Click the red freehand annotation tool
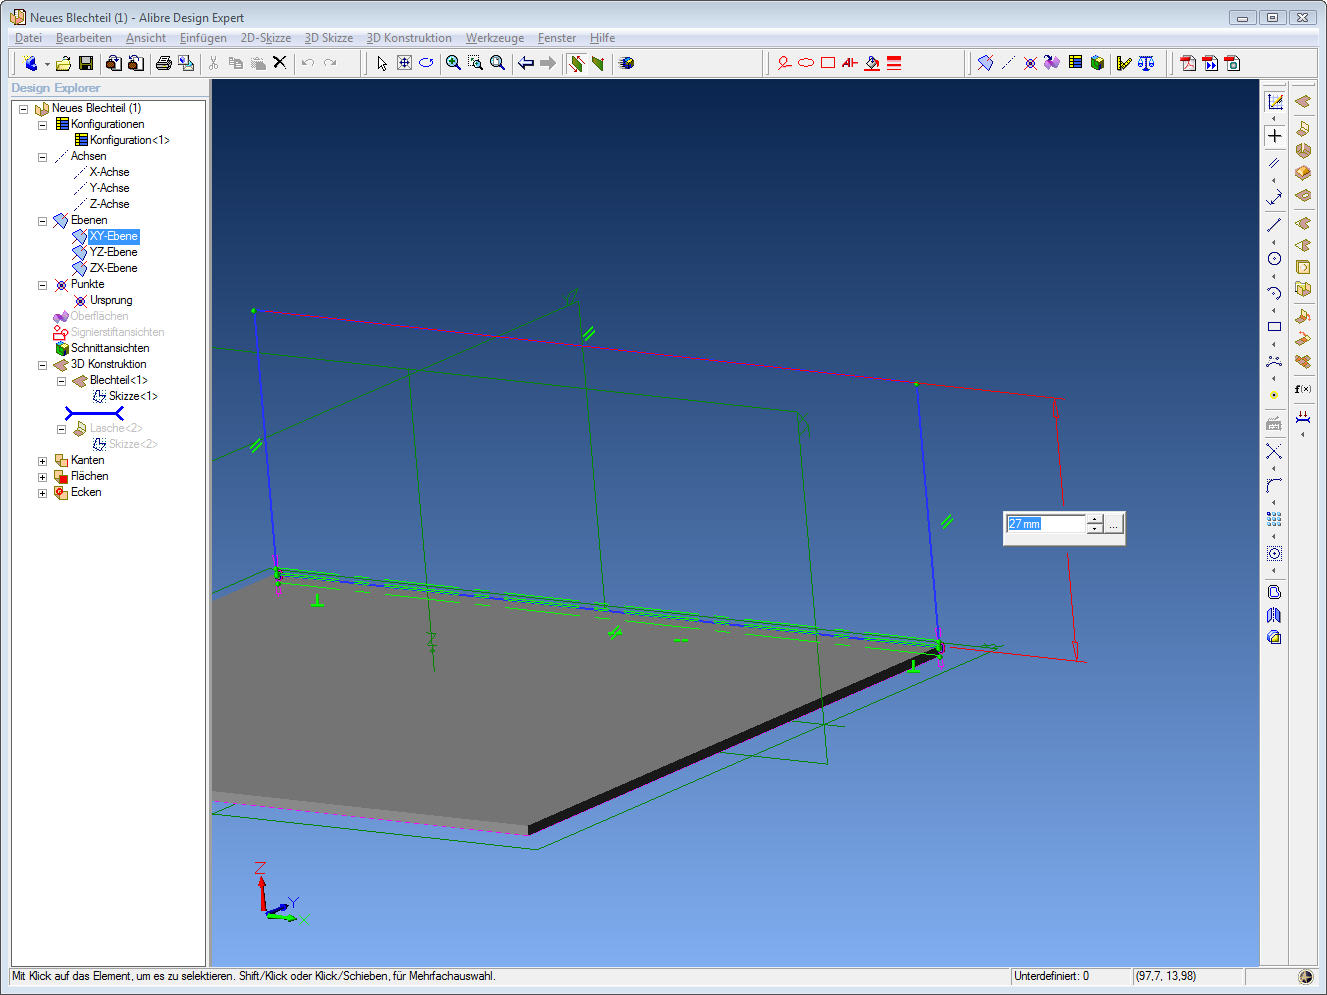Viewport: 1327px width, 995px height. [784, 63]
